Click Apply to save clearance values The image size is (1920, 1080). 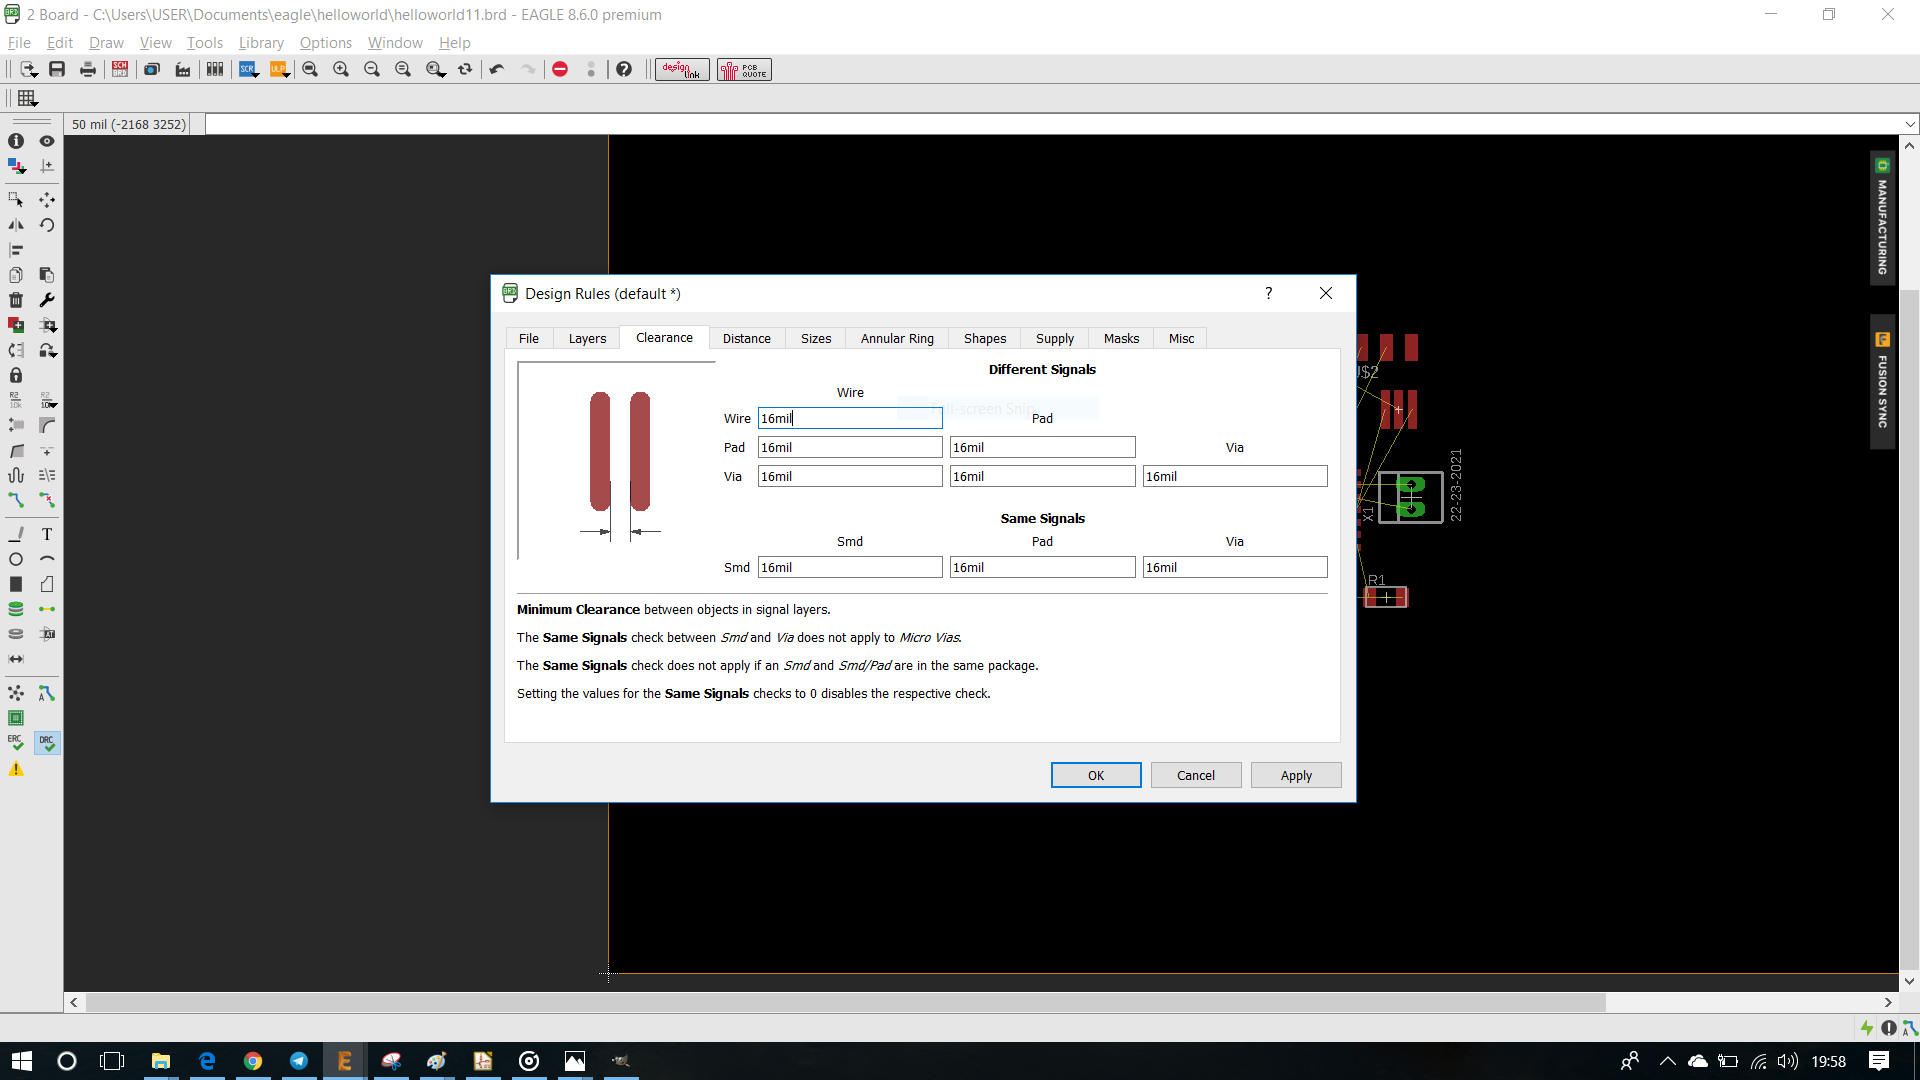[1295, 774]
